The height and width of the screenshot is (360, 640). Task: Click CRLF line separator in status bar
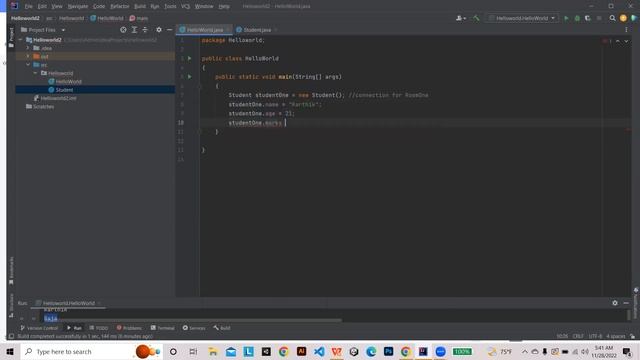578,336
